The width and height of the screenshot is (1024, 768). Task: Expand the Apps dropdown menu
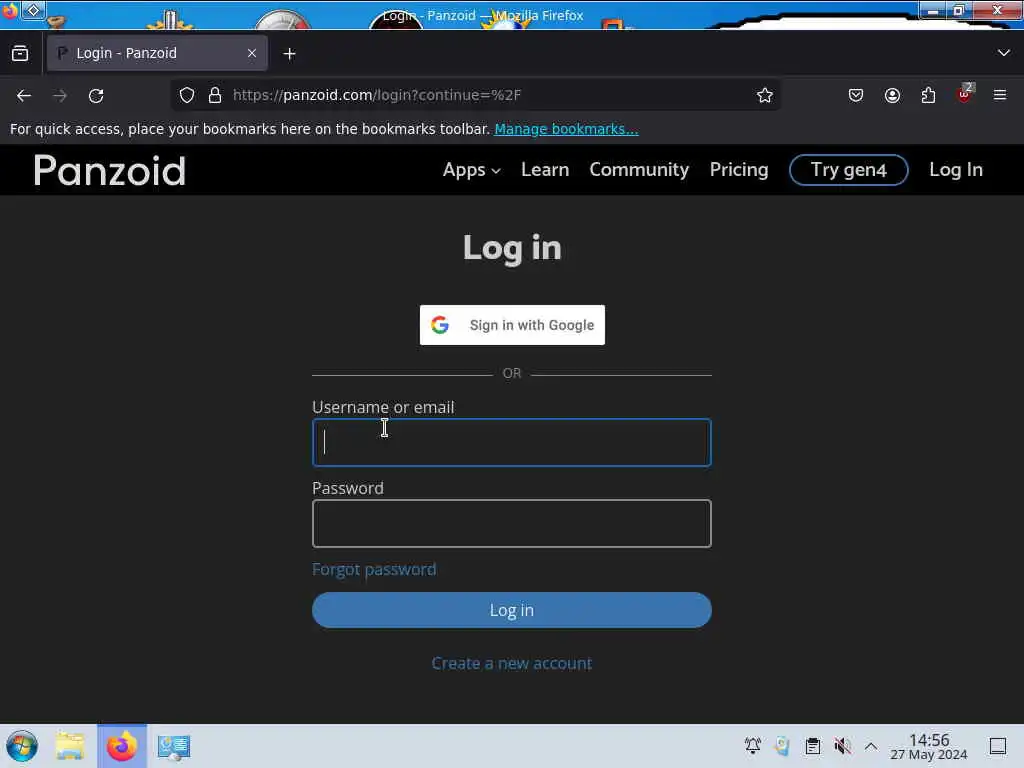point(472,170)
